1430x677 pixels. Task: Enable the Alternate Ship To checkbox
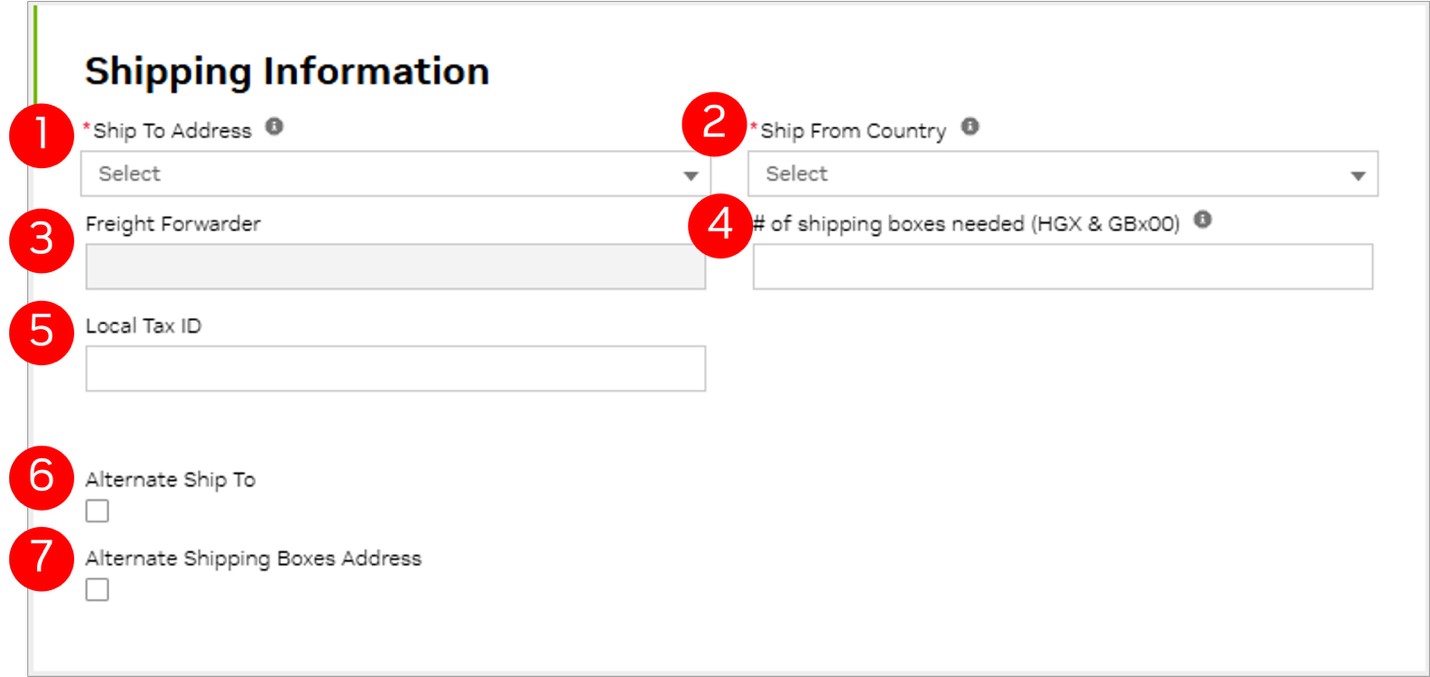click(97, 511)
